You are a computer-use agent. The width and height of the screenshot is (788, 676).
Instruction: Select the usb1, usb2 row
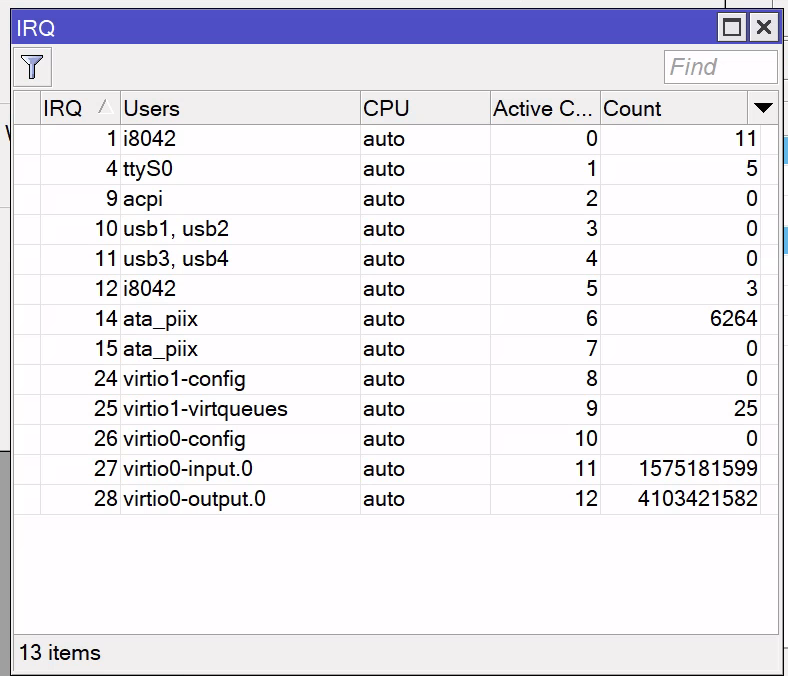tap(396, 229)
